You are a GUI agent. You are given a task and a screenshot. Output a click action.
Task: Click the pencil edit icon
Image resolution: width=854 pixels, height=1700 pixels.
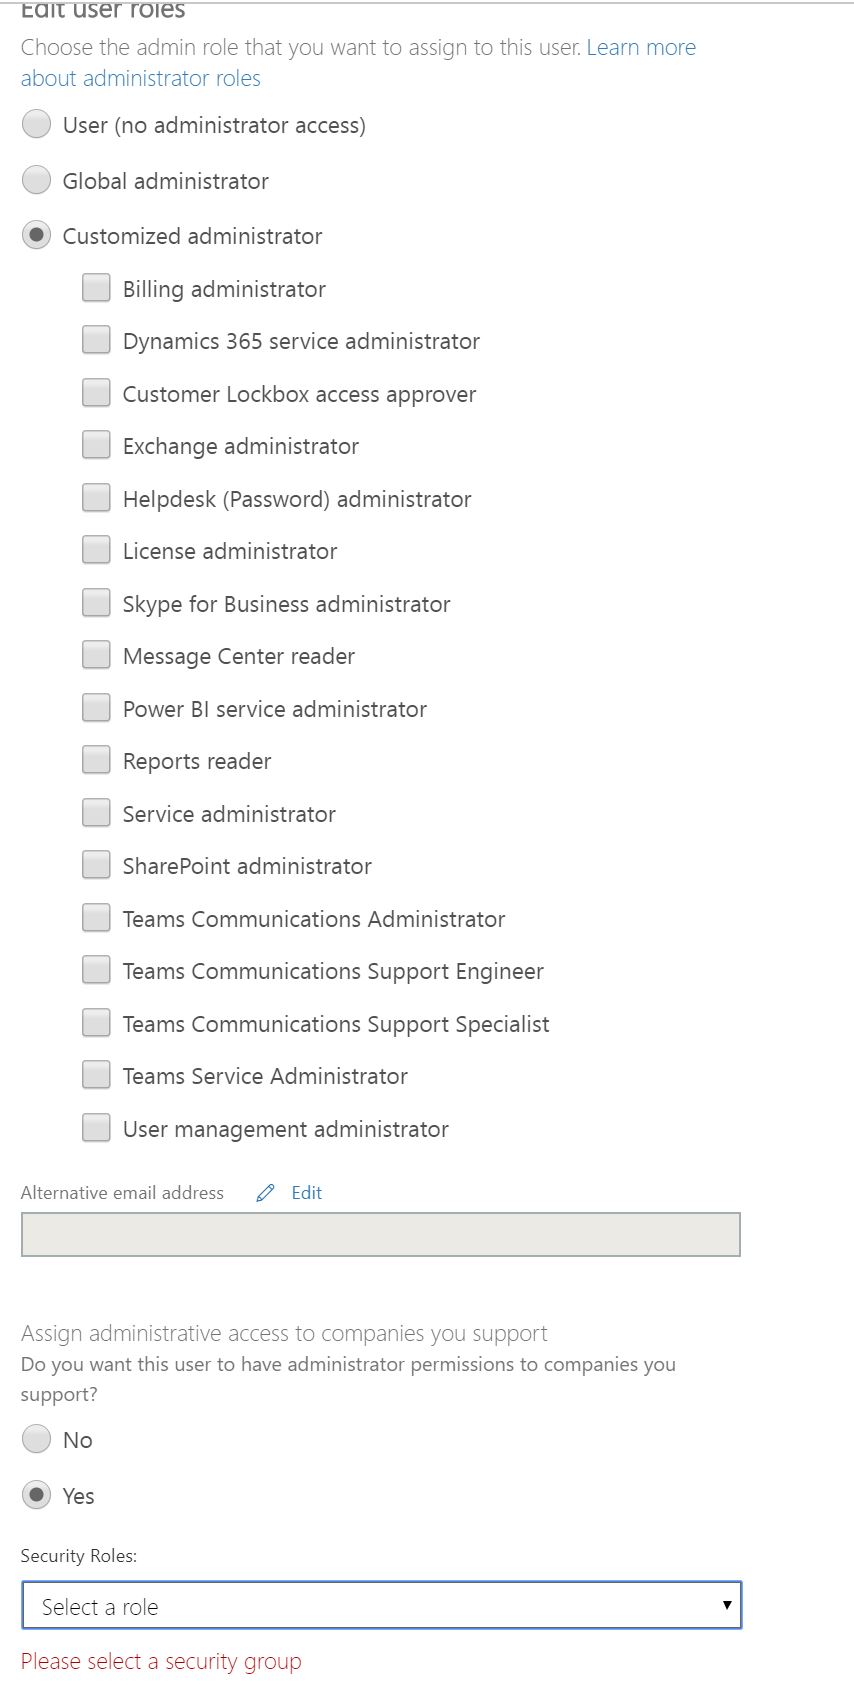point(265,1193)
